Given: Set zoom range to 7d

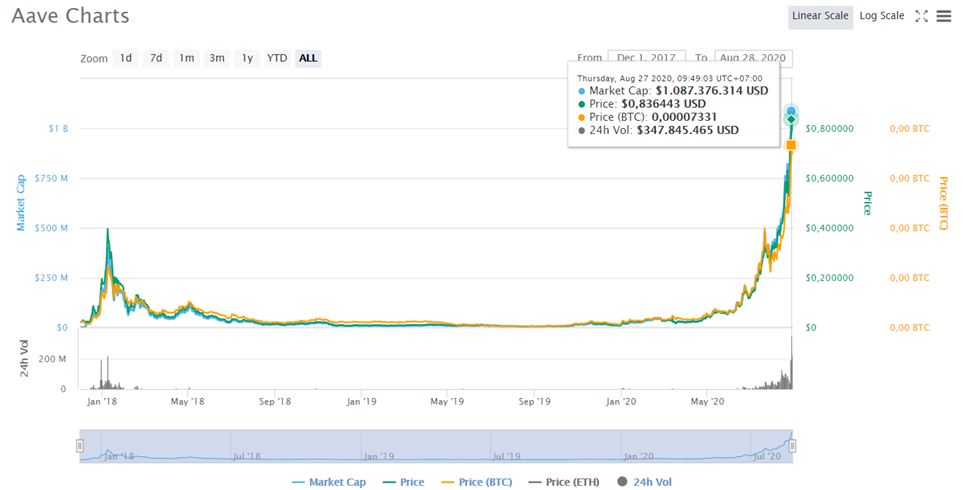Looking at the screenshot, I should click(156, 58).
